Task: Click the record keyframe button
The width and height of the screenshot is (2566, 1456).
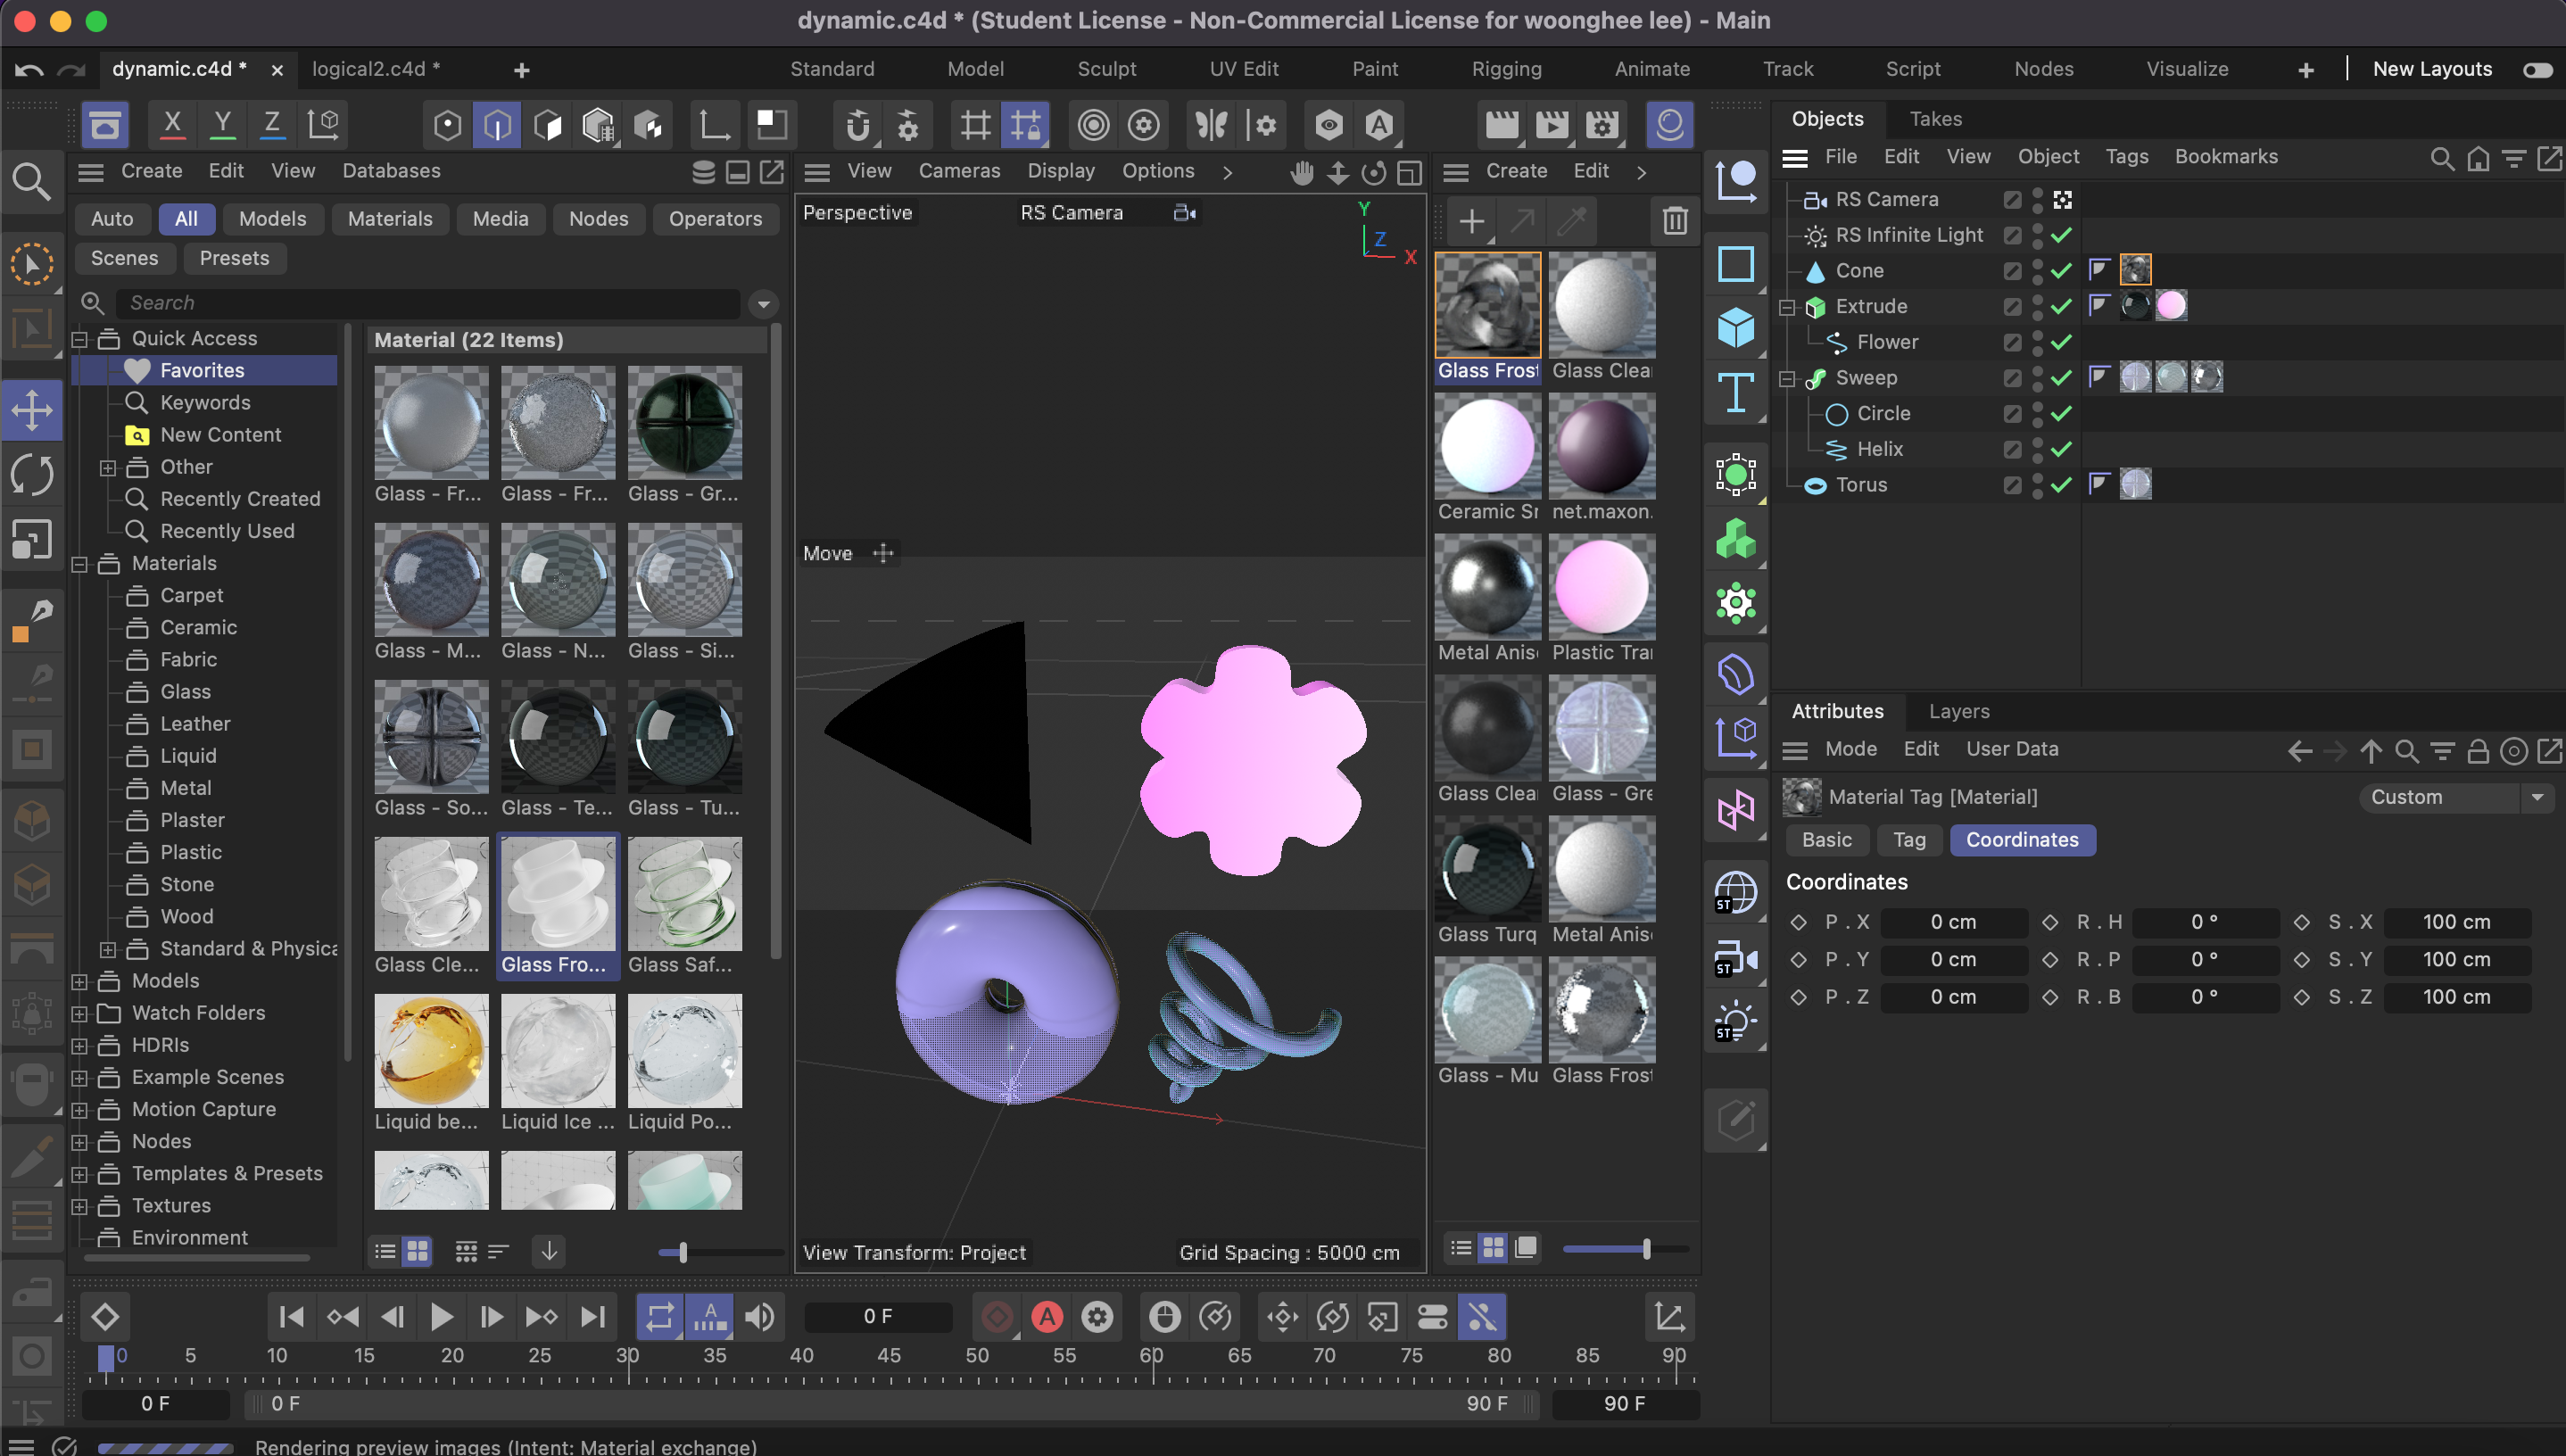Action: click(x=997, y=1317)
